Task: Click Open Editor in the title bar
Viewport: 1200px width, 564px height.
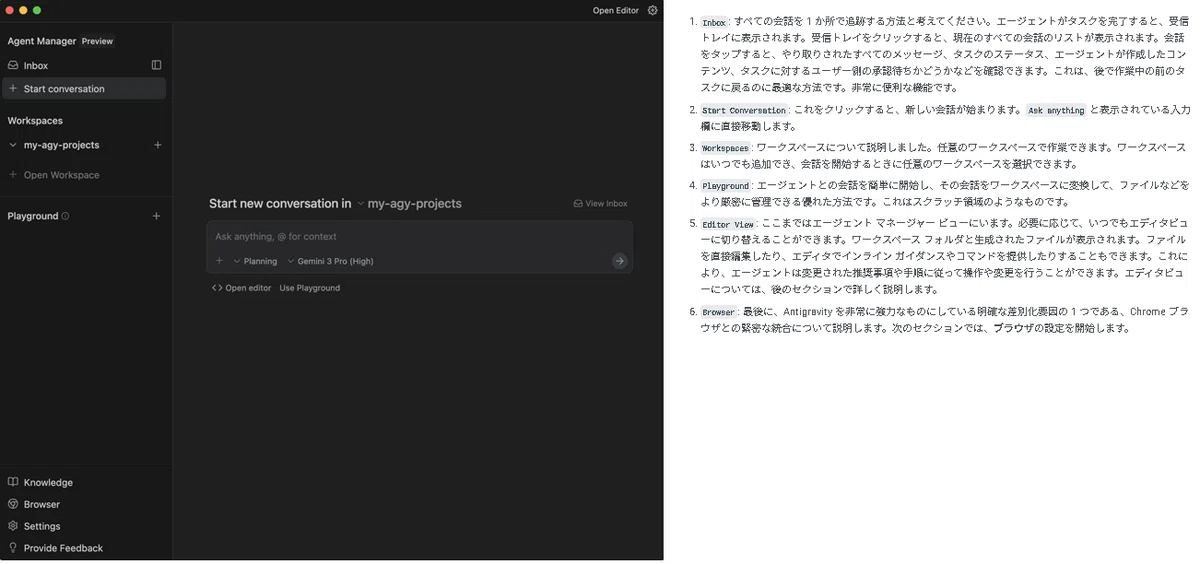Action: (615, 10)
